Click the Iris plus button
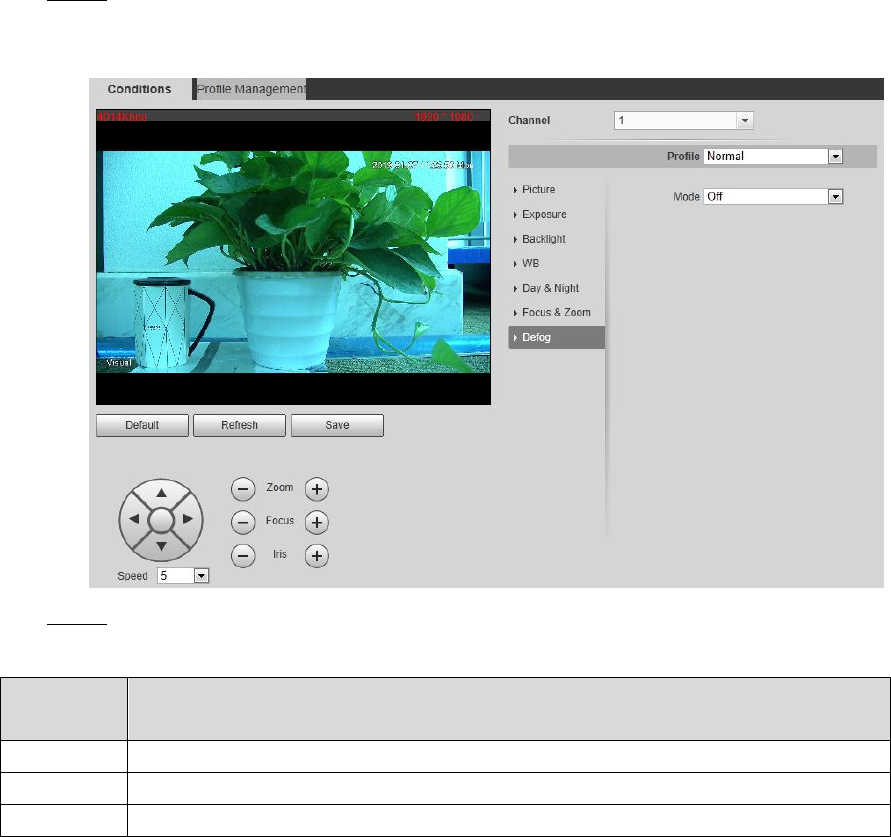The height and width of the screenshot is (837, 891). (317, 556)
